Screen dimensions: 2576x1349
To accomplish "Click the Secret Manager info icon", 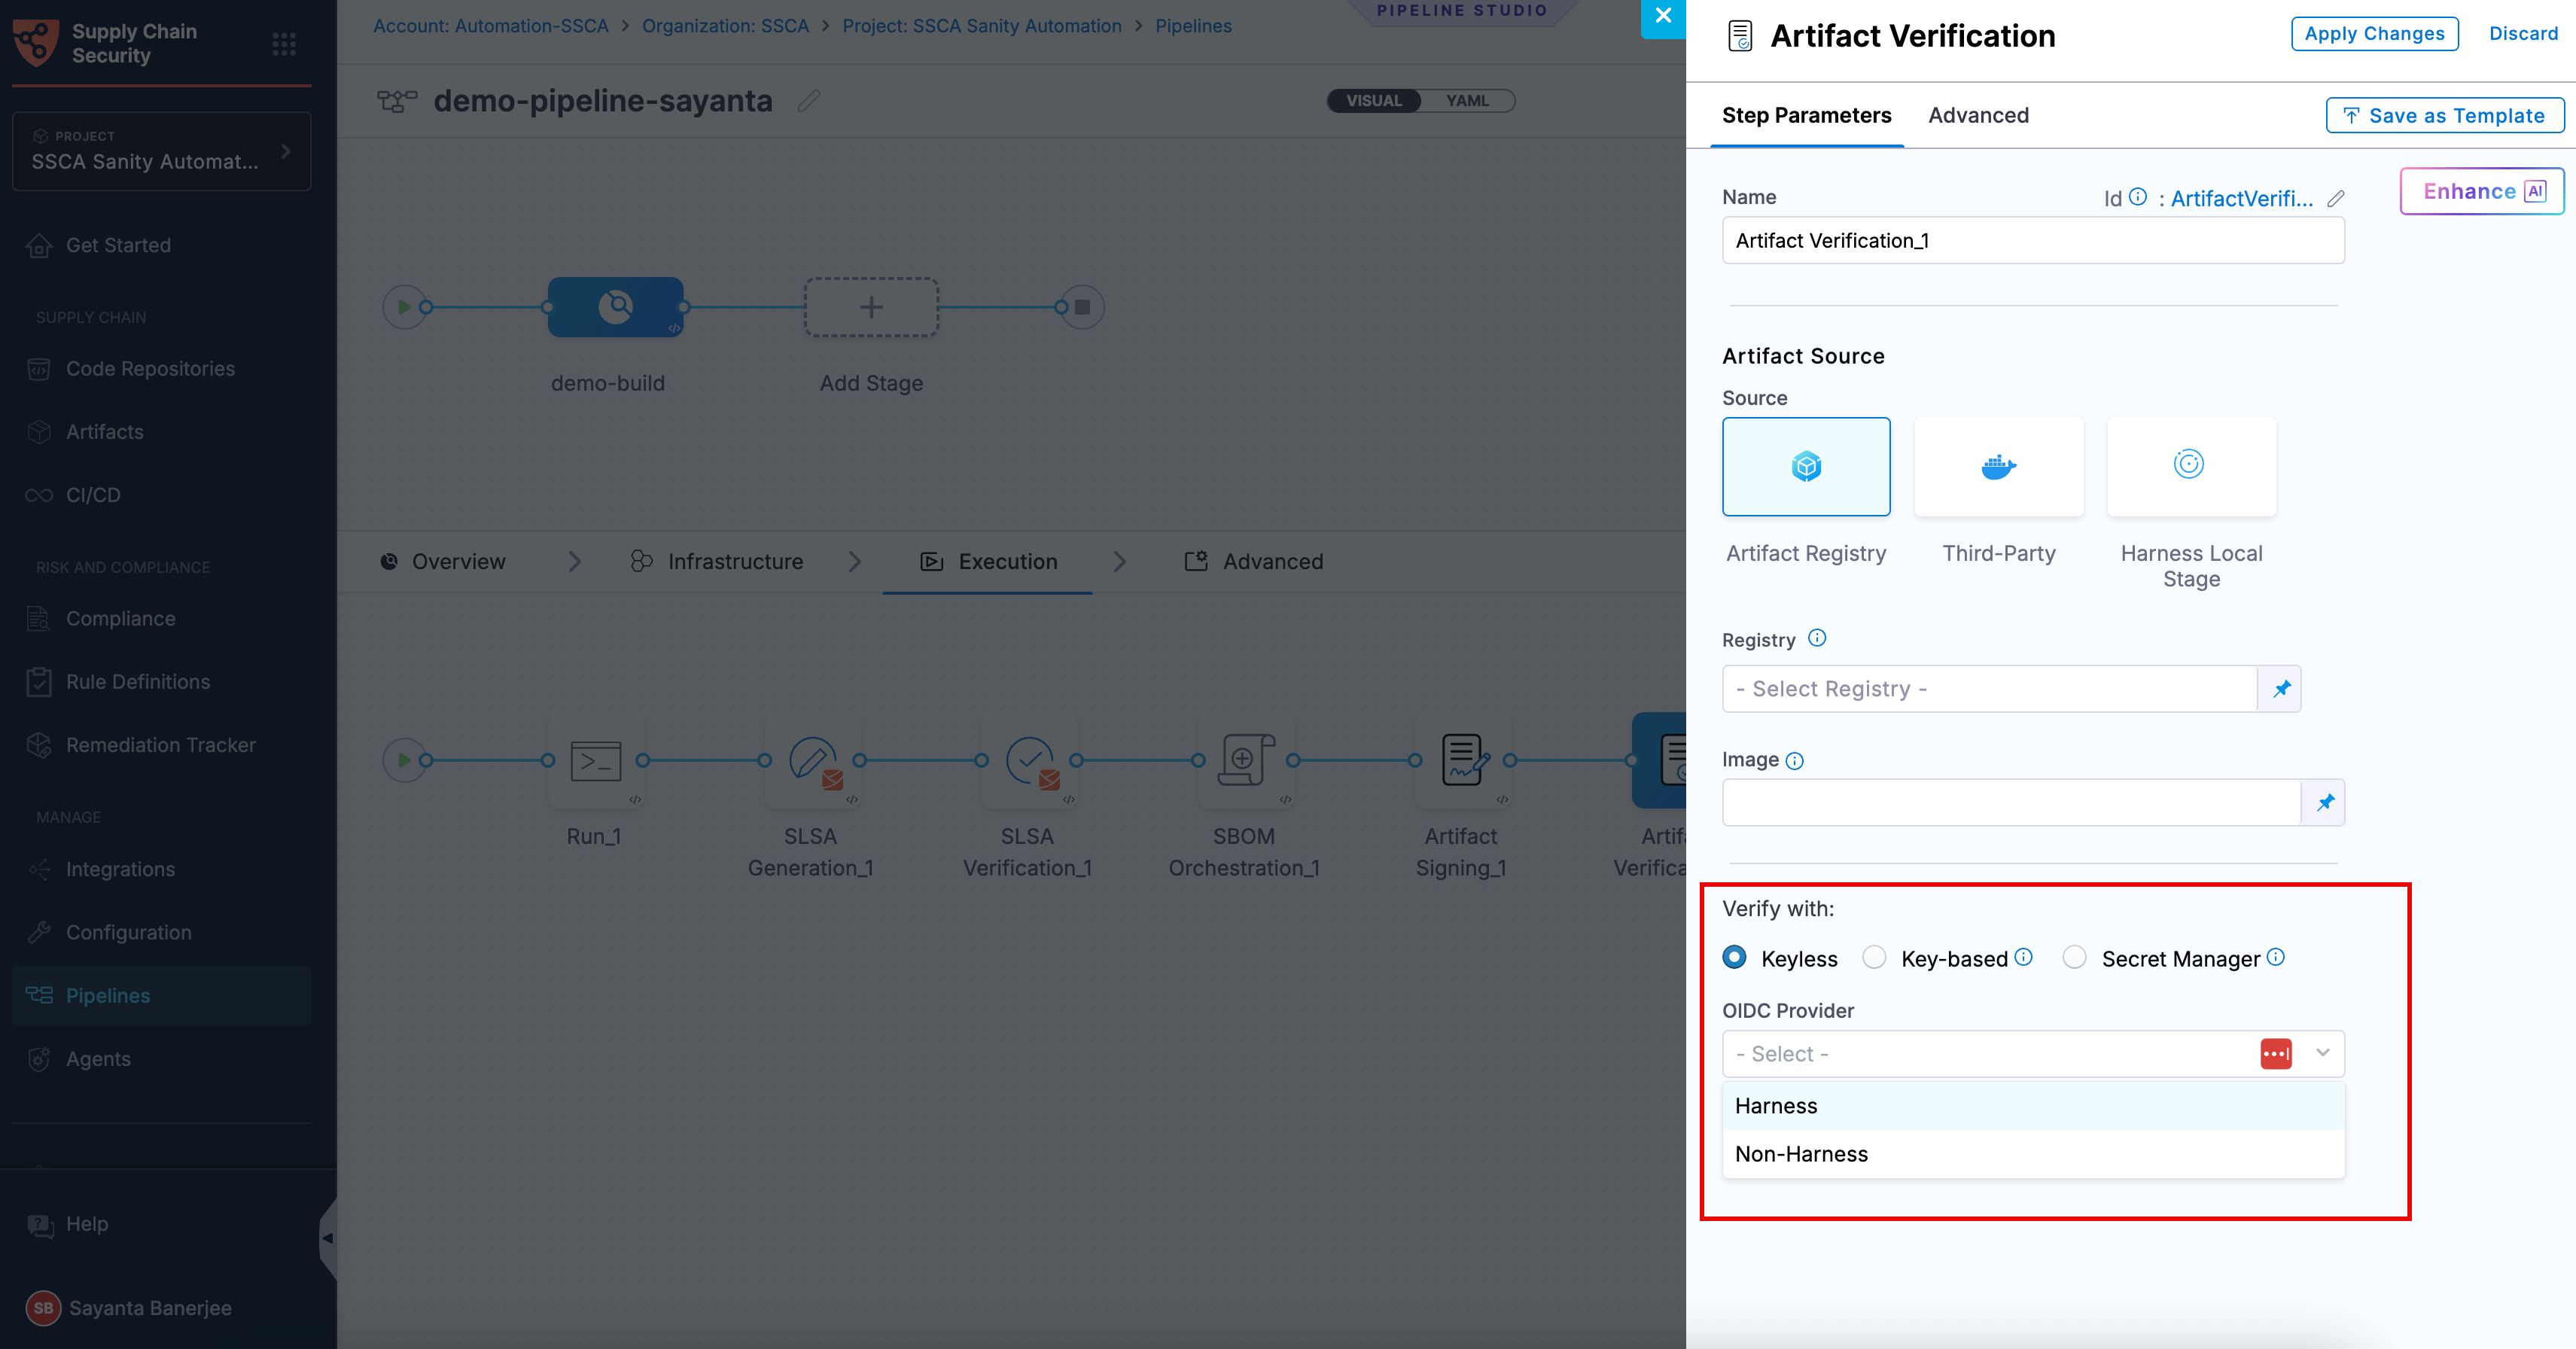I will click(x=2275, y=957).
